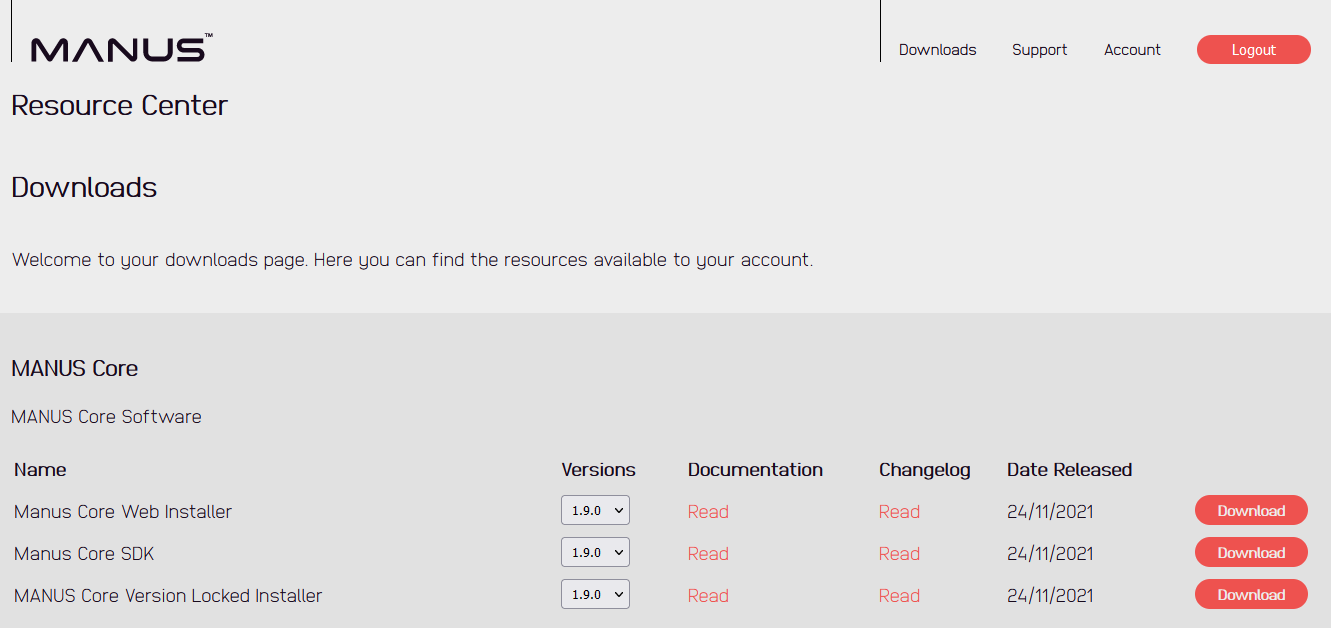This screenshot has height=628, width=1331.
Task: Open the Account page from header
Action: [x=1132, y=50]
